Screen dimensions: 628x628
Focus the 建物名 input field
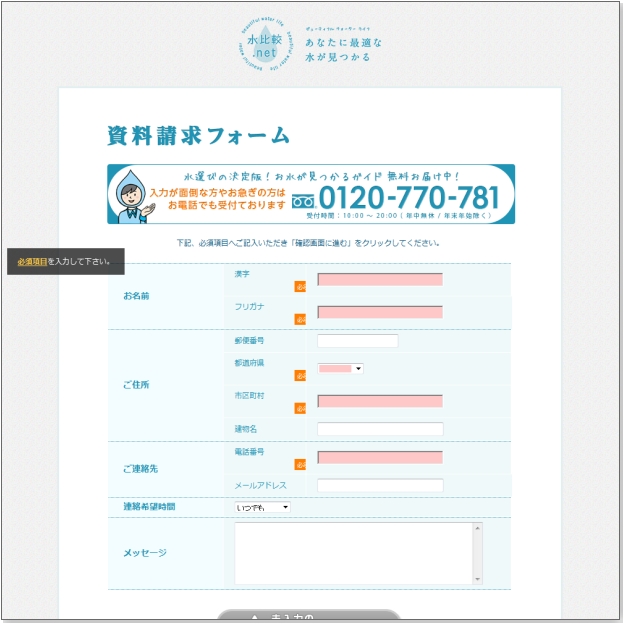(382, 431)
